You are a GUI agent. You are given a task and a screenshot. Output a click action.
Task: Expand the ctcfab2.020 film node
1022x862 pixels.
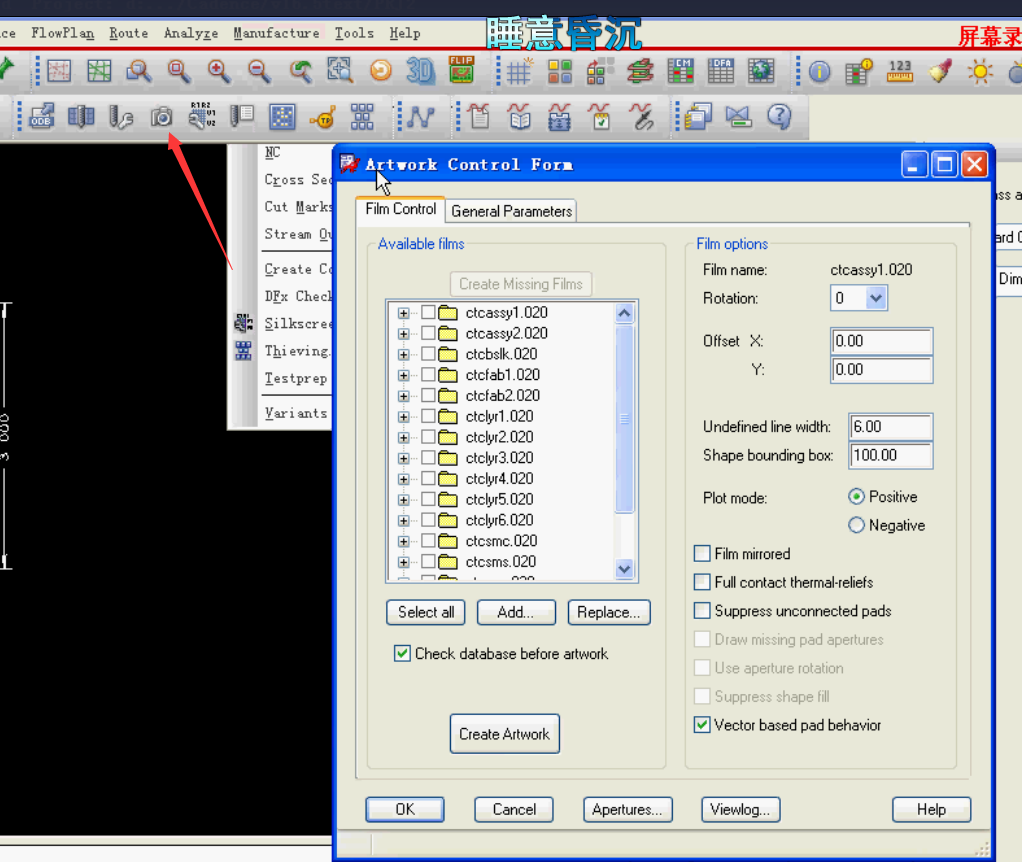403,396
